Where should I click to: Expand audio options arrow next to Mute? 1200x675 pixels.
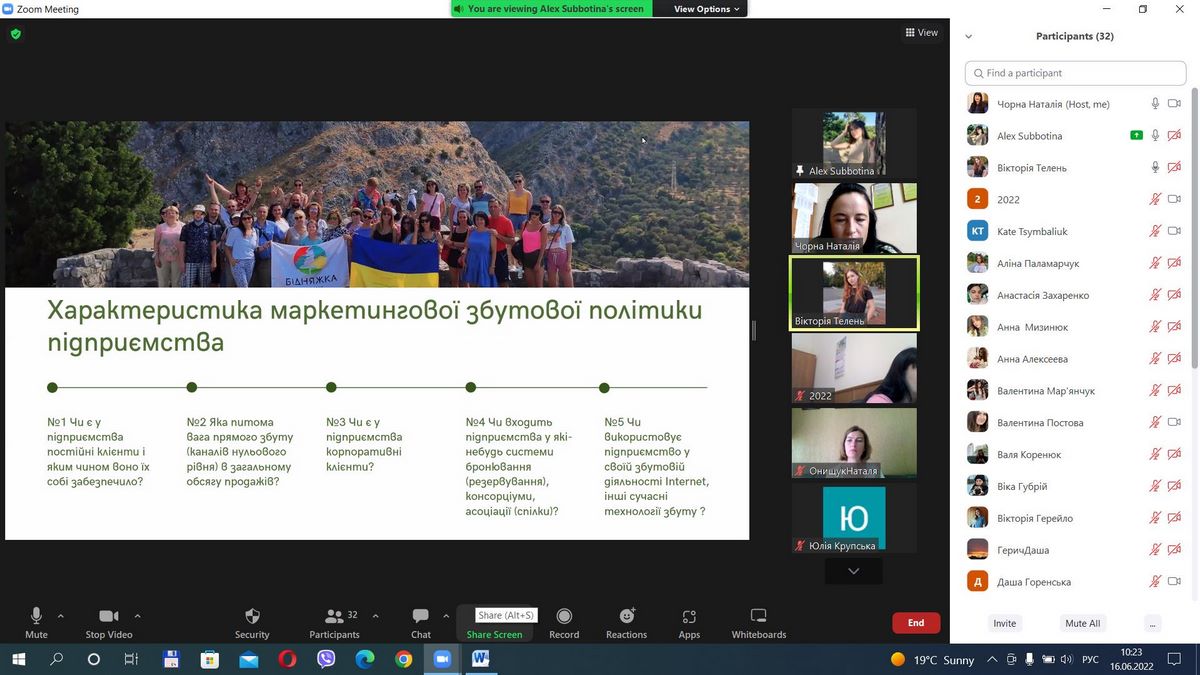61,616
